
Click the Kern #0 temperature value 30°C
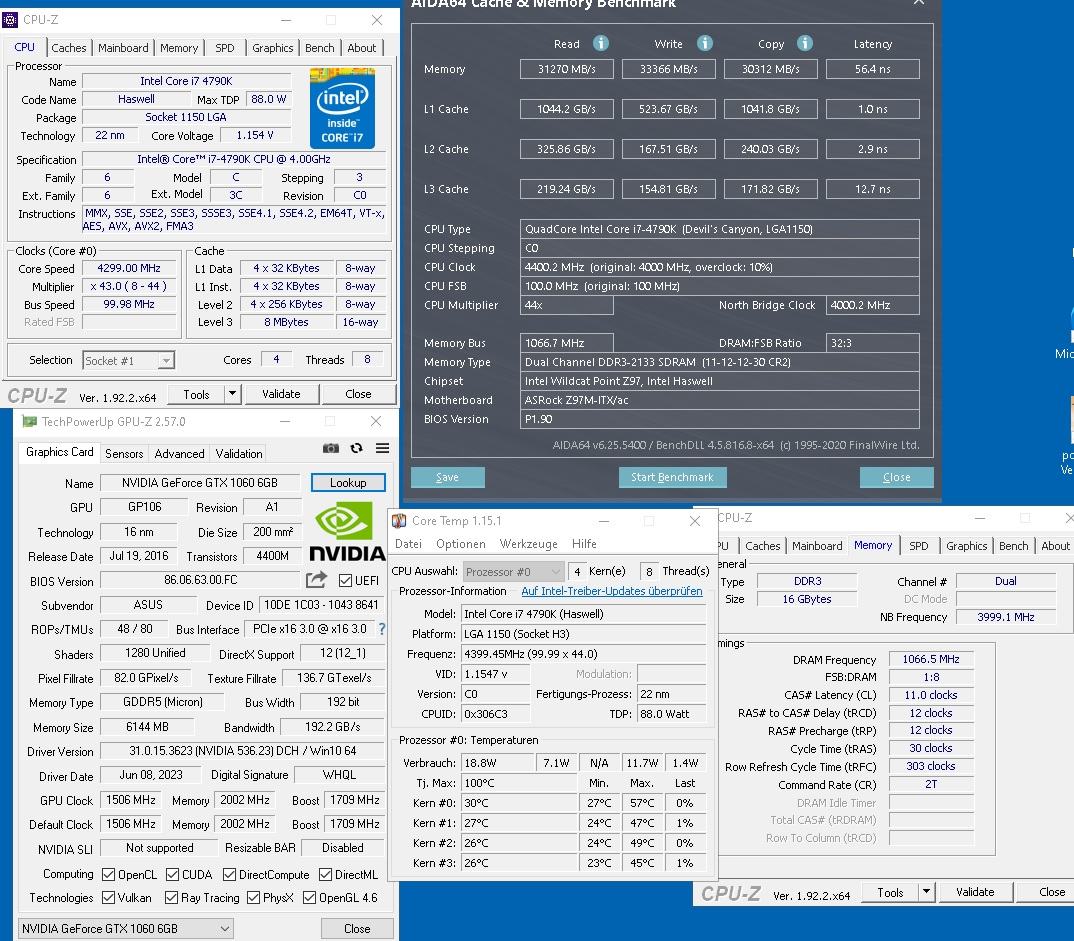[x=519, y=803]
